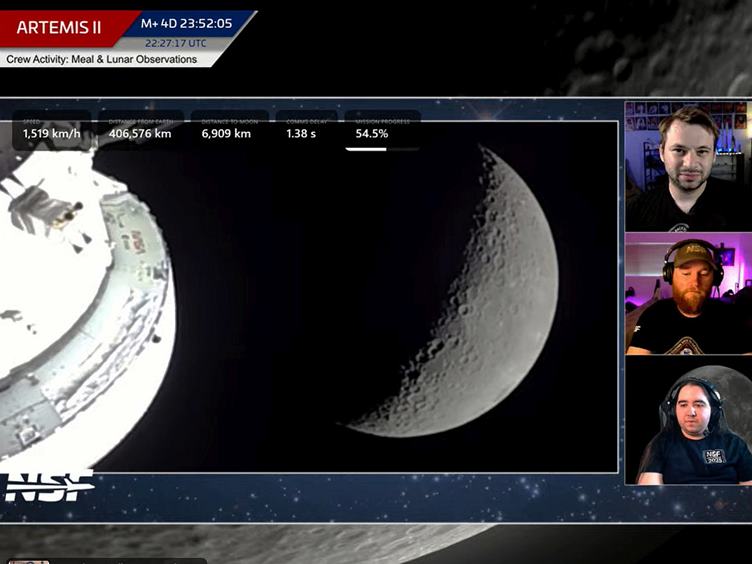
Task: Click the ARTEMIS II mission banner
Action: click(x=62, y=26)
